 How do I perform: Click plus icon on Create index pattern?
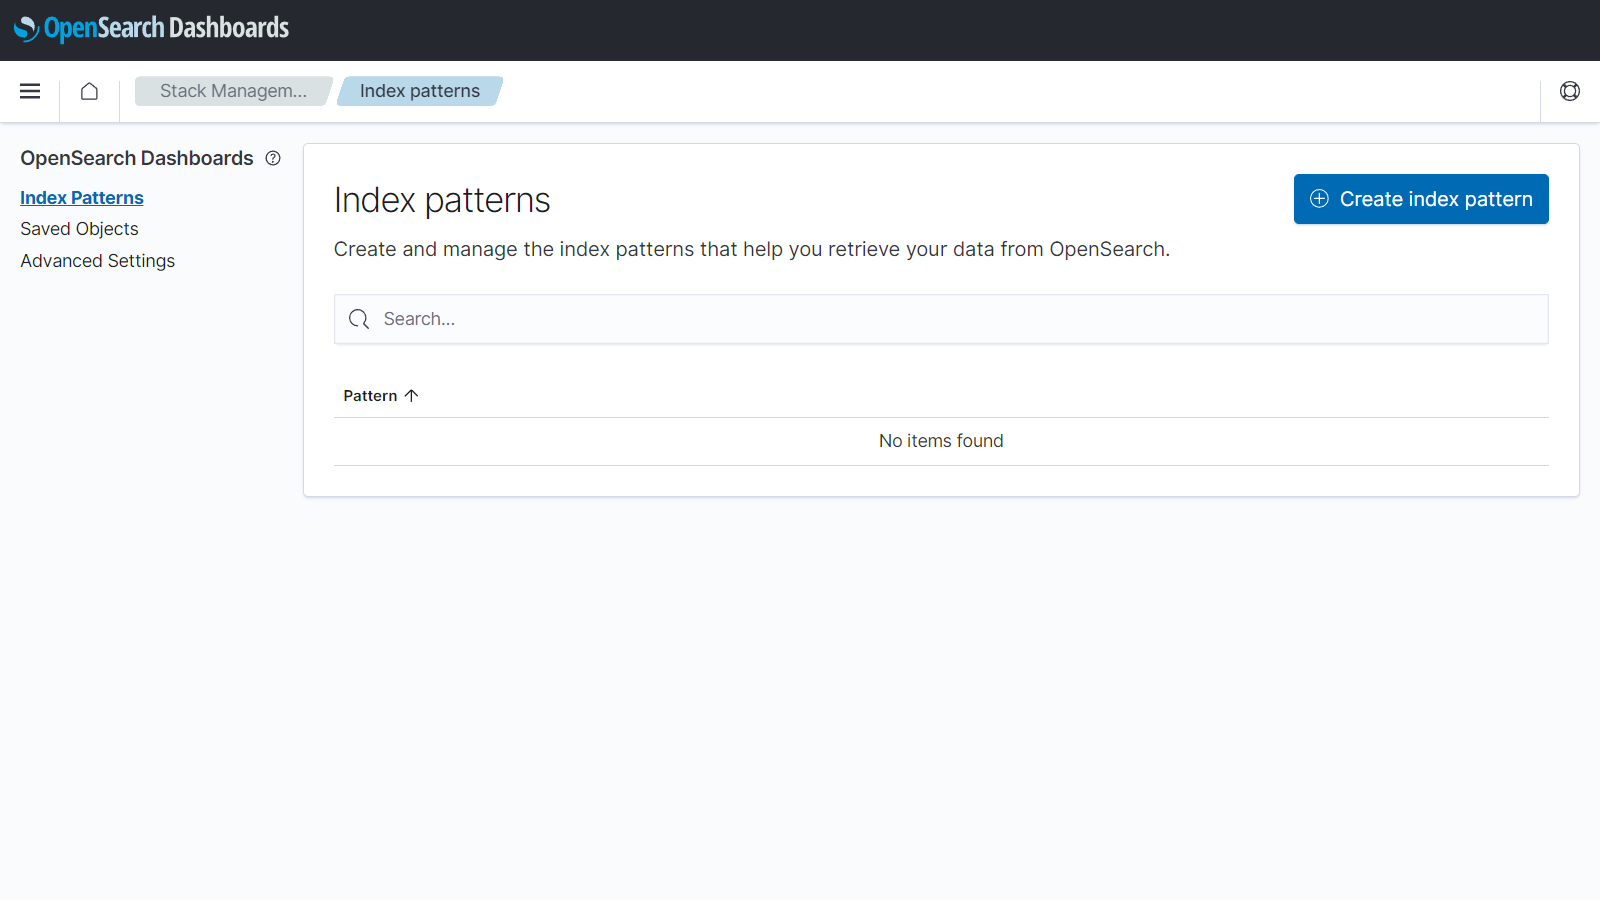(x=1319, y=199)
